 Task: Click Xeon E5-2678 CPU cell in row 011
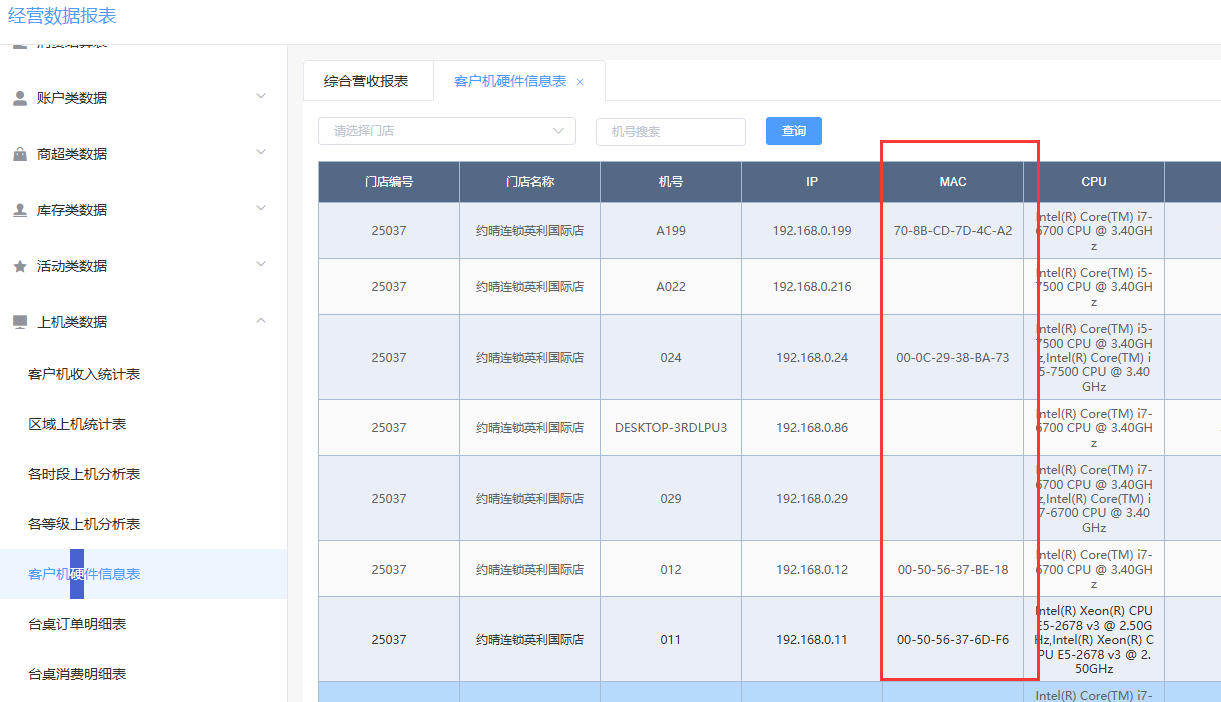1094,639
